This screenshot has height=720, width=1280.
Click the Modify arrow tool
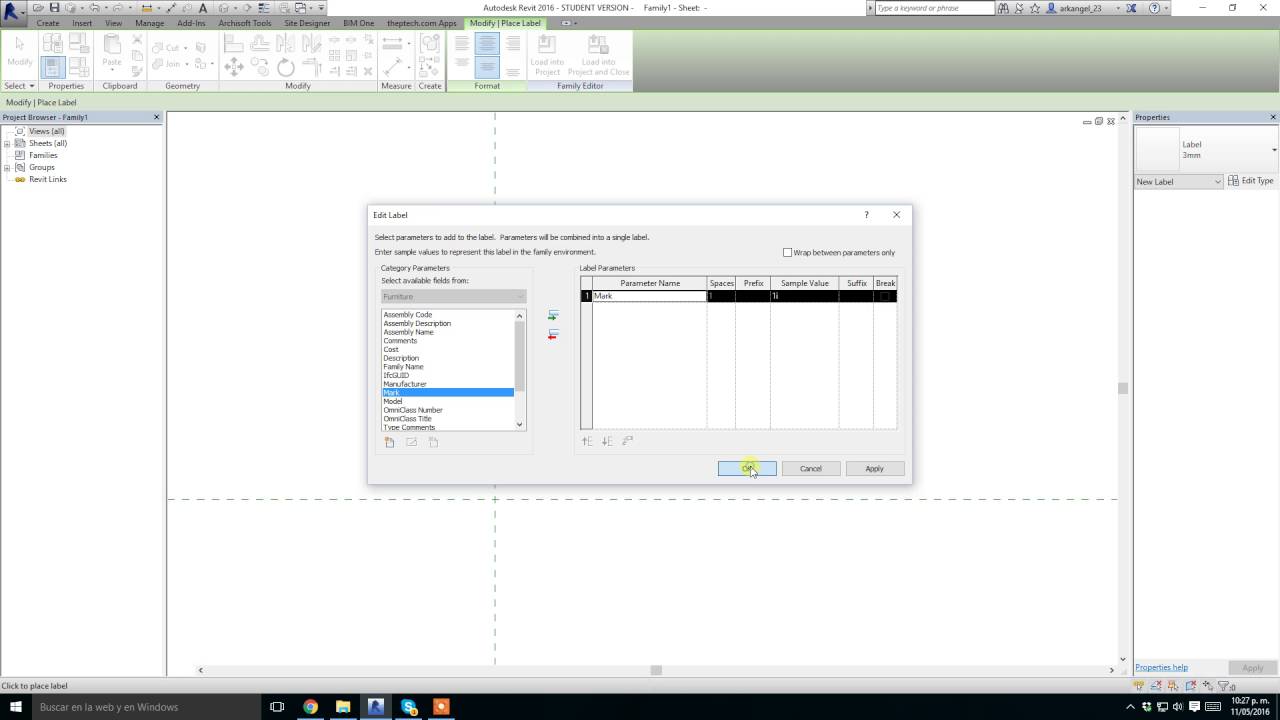[x=19, y=52]
